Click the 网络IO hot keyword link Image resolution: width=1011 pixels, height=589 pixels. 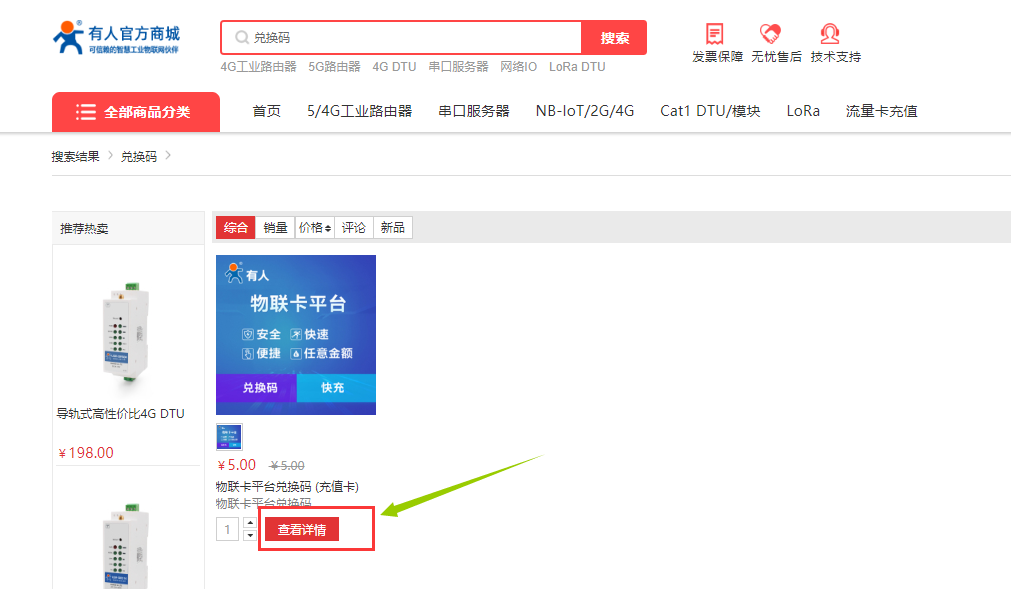point(518,66)
